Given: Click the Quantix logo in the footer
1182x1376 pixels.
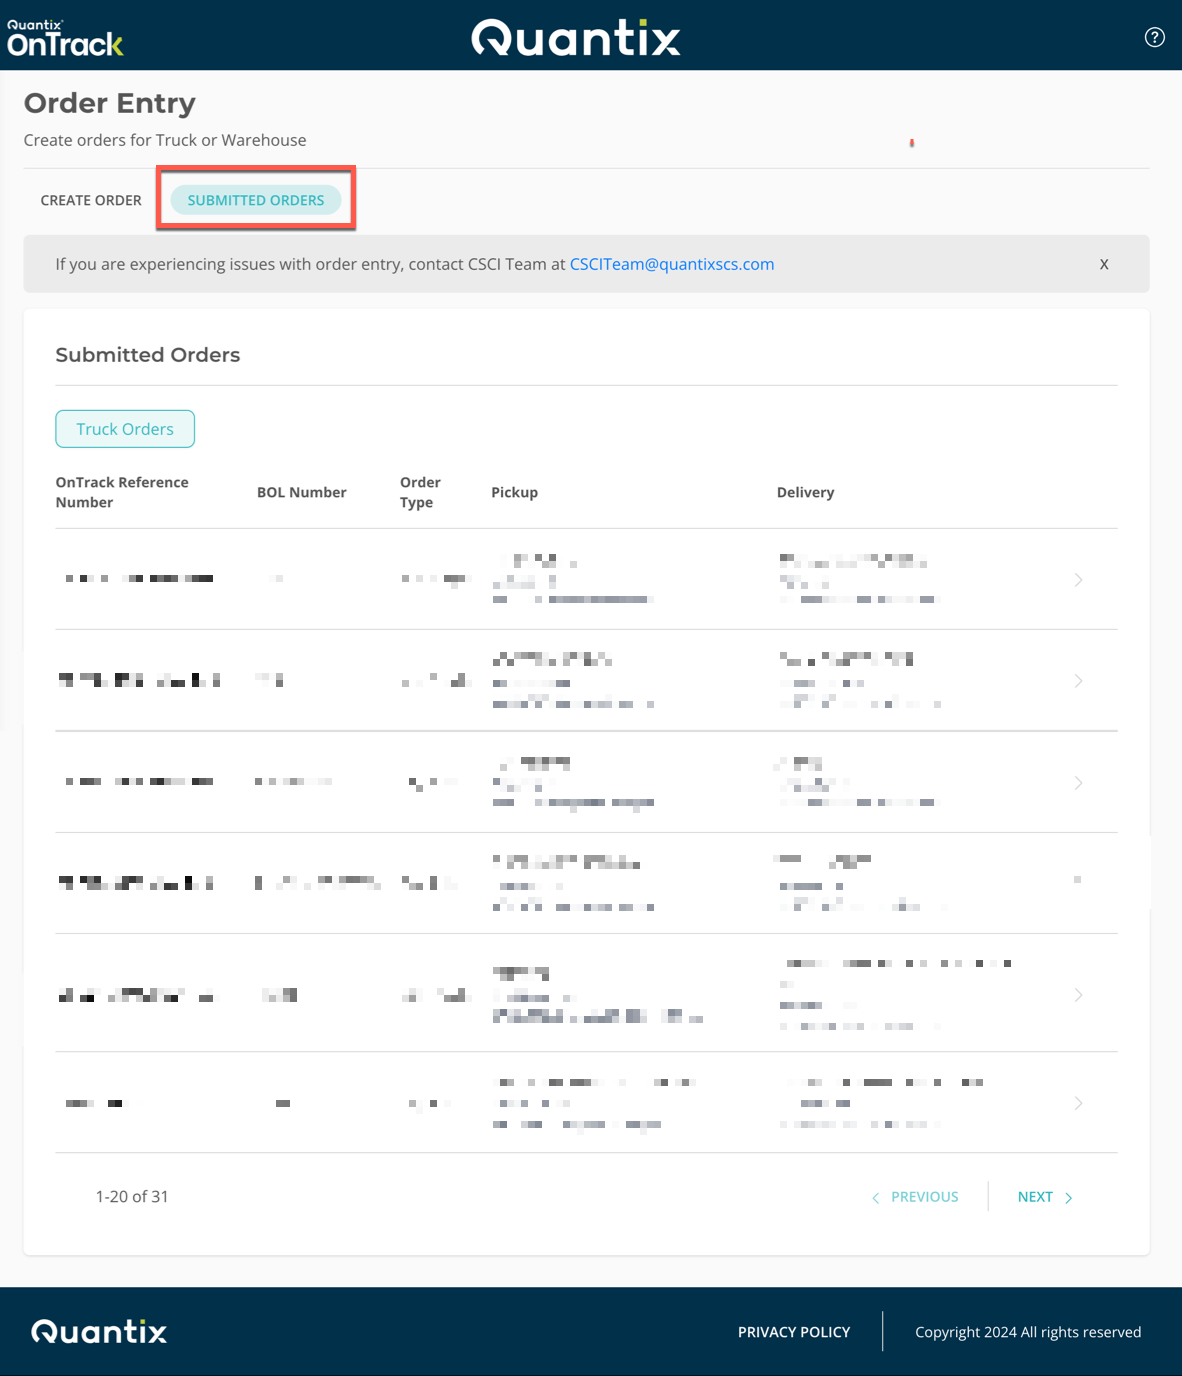Looking at the screenshot, I should pos(98,1331).
